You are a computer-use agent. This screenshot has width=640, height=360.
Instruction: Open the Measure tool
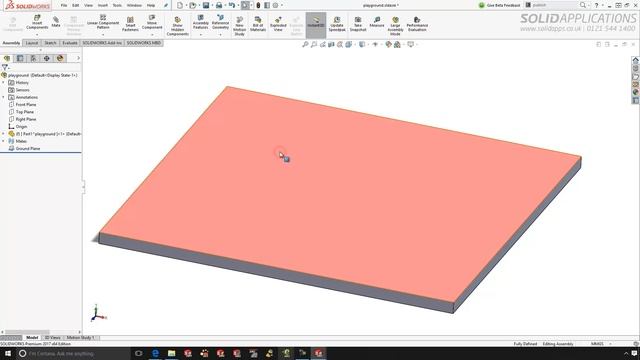coord(377,22)
